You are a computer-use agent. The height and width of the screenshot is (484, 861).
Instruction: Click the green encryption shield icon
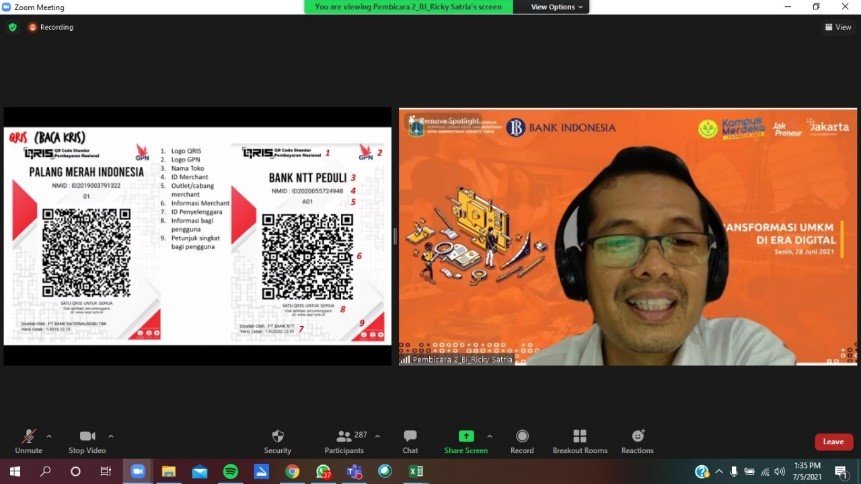(x=13, y=27)
